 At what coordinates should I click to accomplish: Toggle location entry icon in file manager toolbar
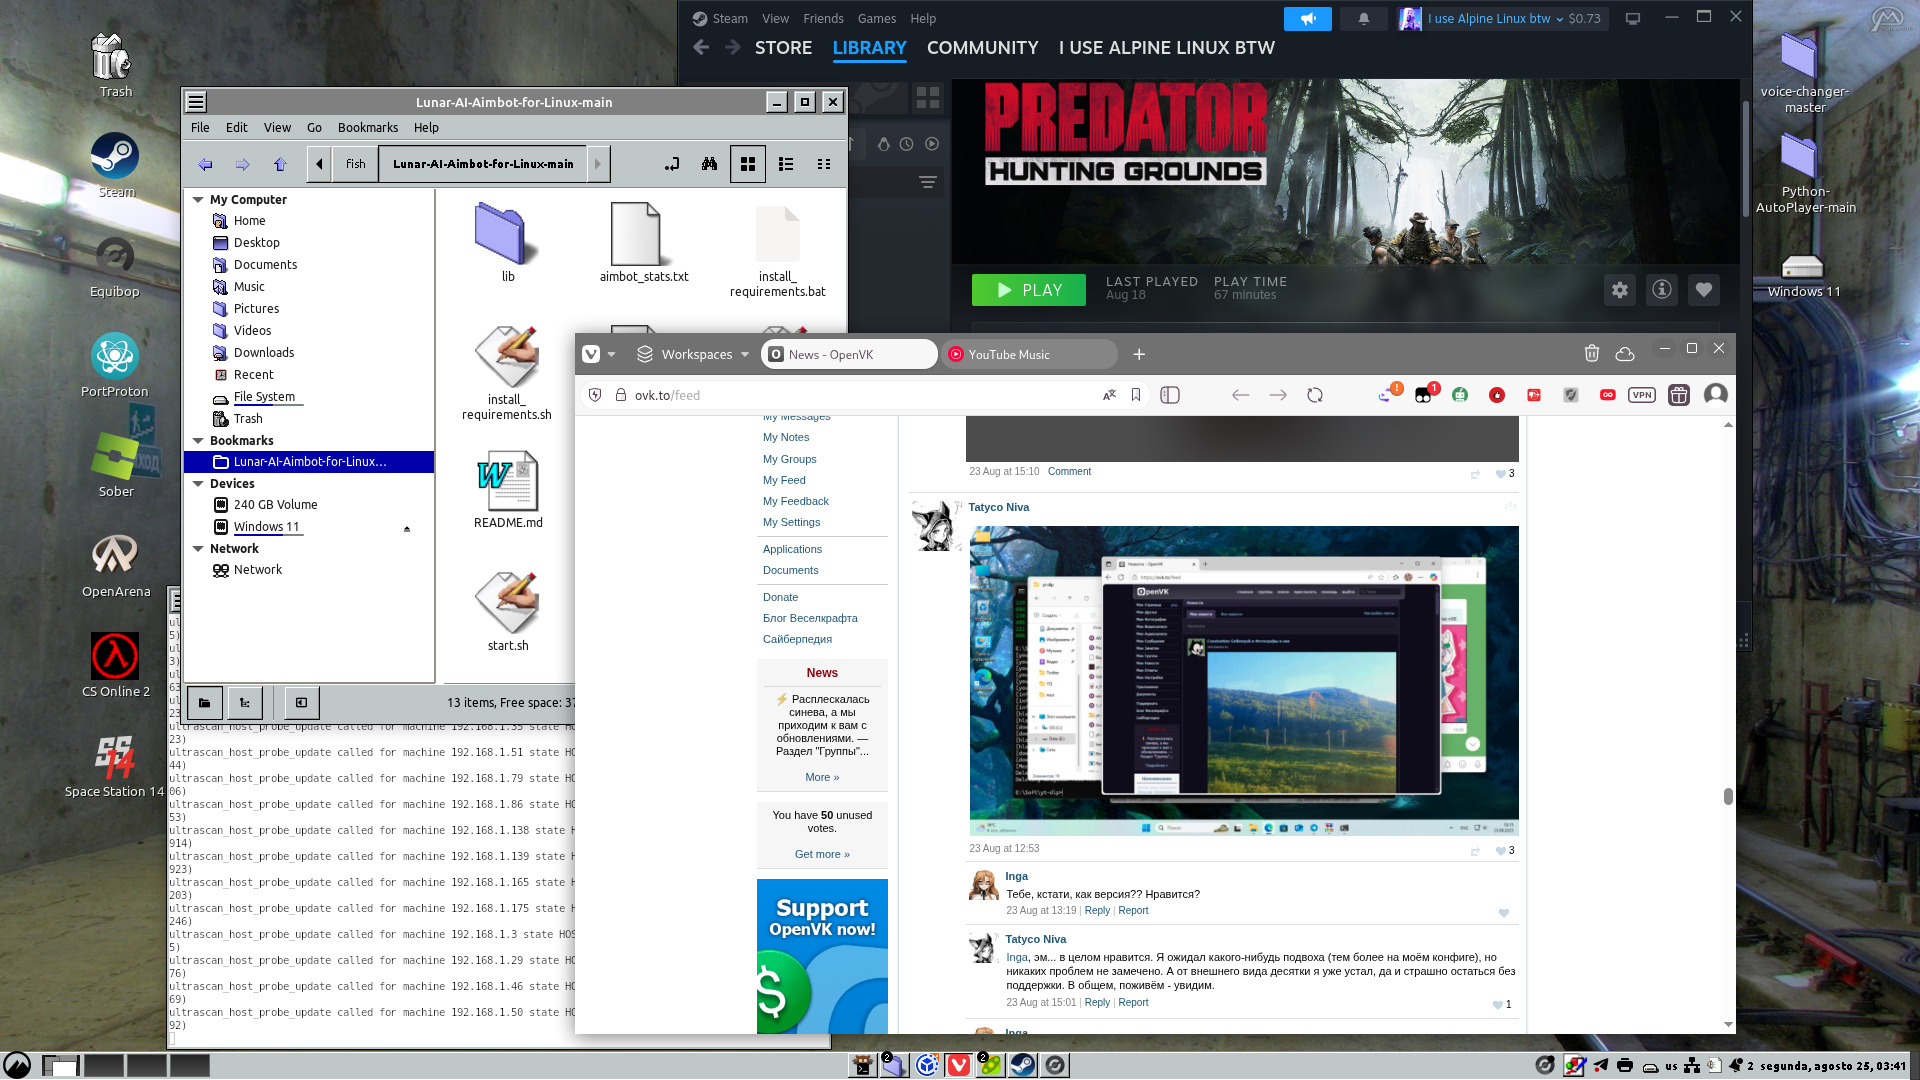(x=672, y=164)
